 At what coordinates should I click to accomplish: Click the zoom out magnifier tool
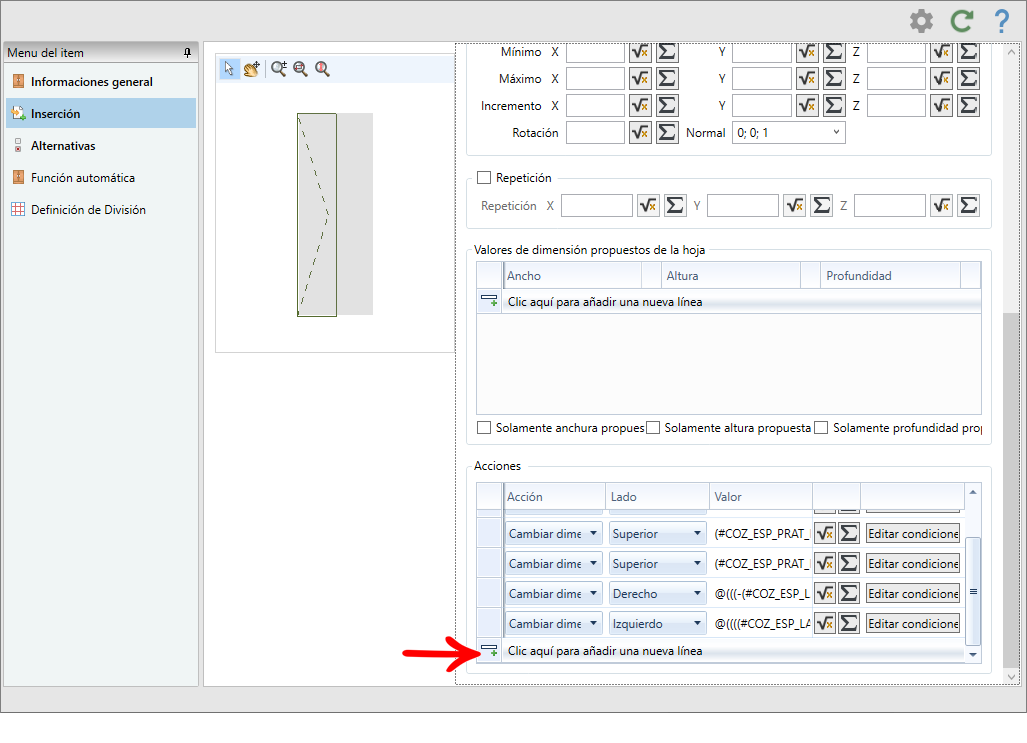tap(301, 68)
